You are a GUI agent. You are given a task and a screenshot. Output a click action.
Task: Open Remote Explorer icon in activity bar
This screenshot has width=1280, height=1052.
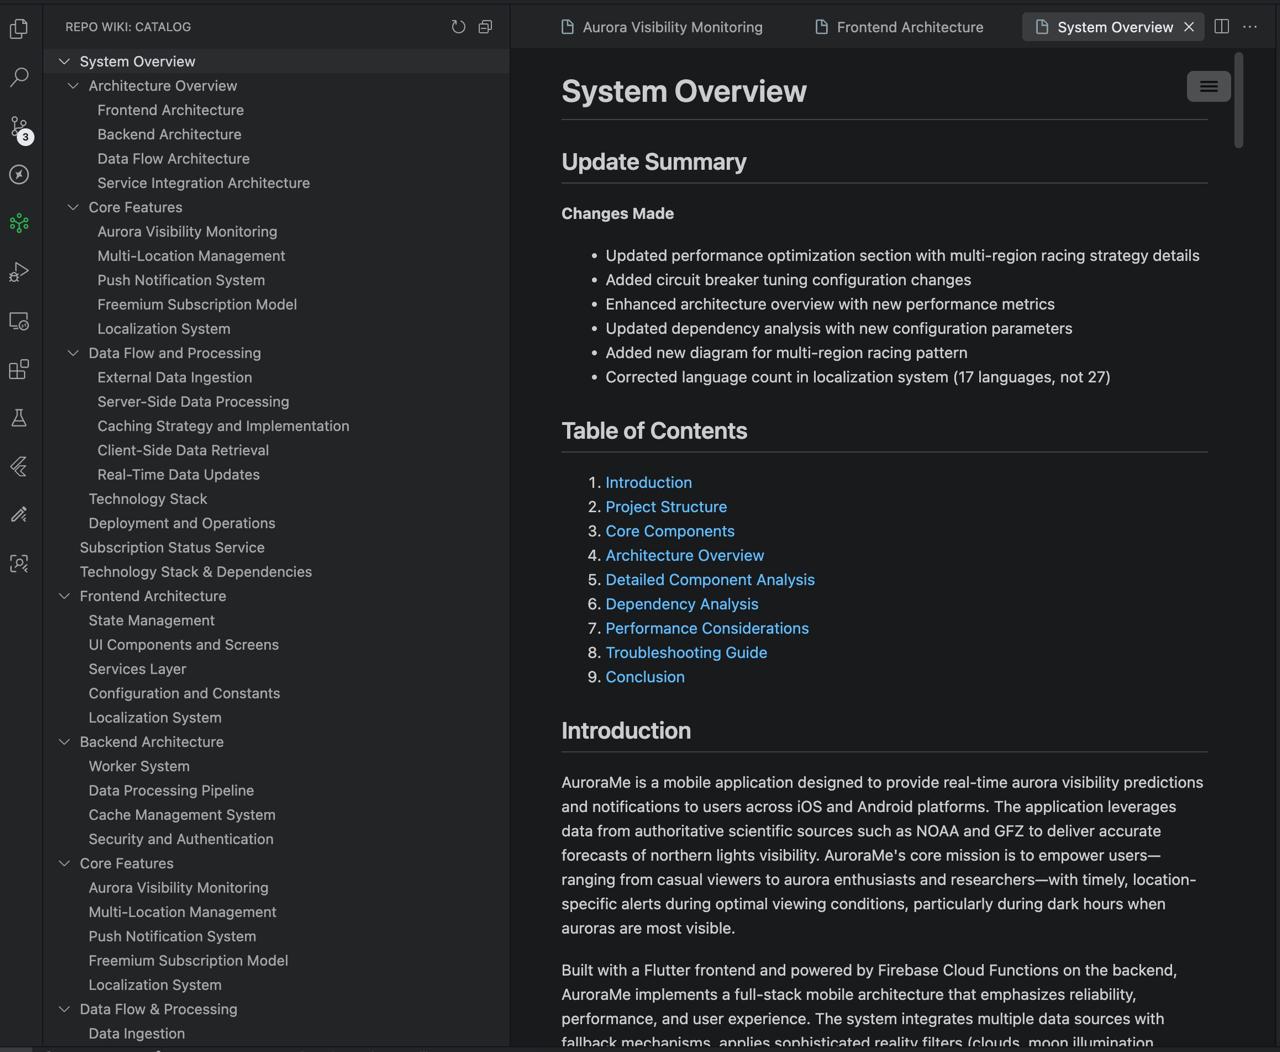[x=19, y=321]
